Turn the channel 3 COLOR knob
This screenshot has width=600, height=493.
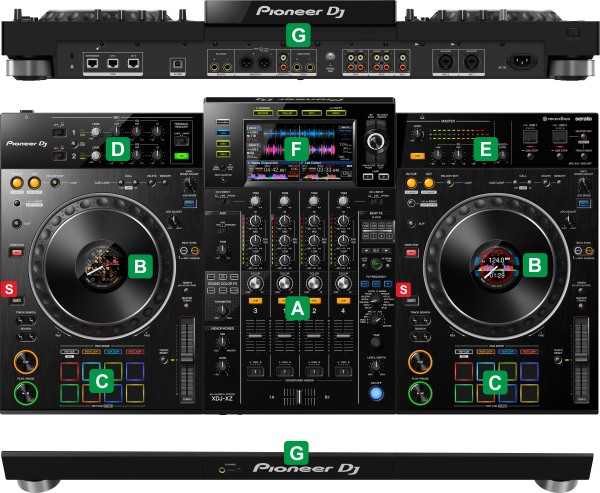coord(255,284)
